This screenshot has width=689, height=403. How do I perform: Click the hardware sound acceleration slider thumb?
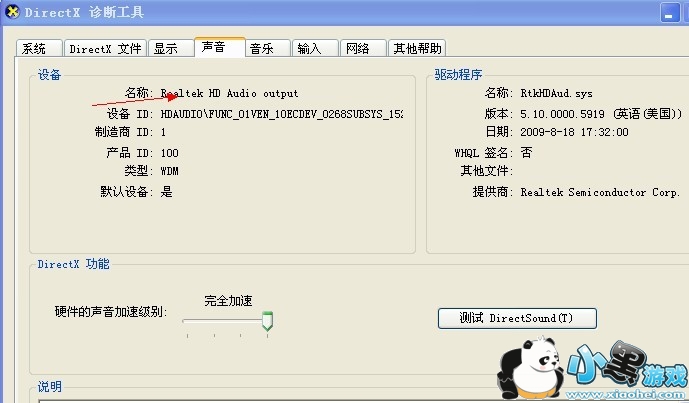[x=267, y=321]
